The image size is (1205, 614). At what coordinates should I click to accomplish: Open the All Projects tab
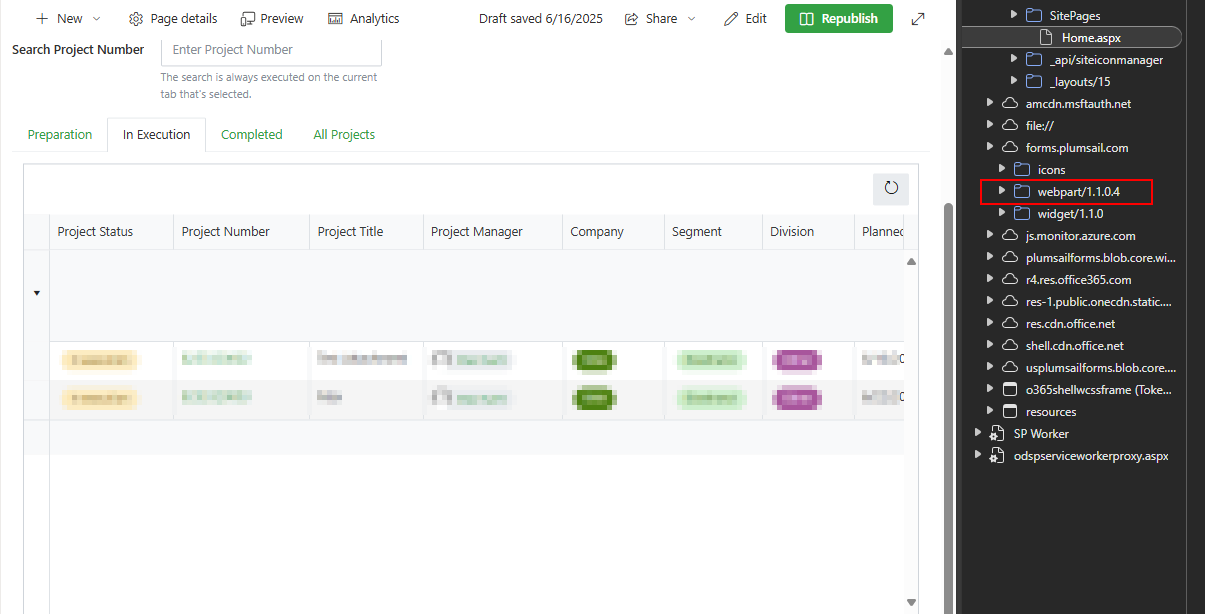click(x=344, y=135)
